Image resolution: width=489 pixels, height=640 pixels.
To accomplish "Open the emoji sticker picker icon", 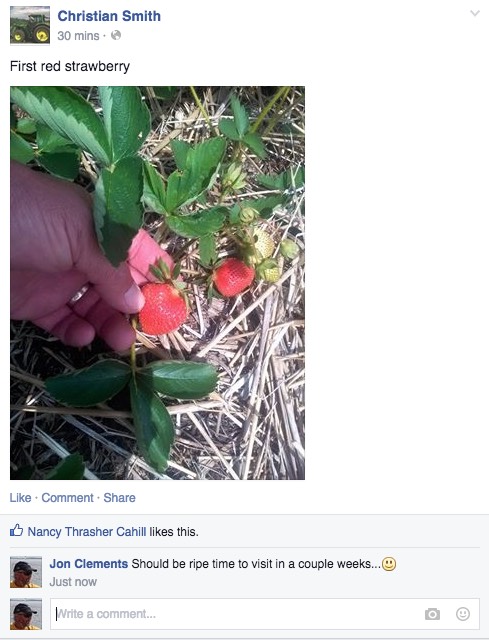I will pyautogui.click(x=463, y=614).
